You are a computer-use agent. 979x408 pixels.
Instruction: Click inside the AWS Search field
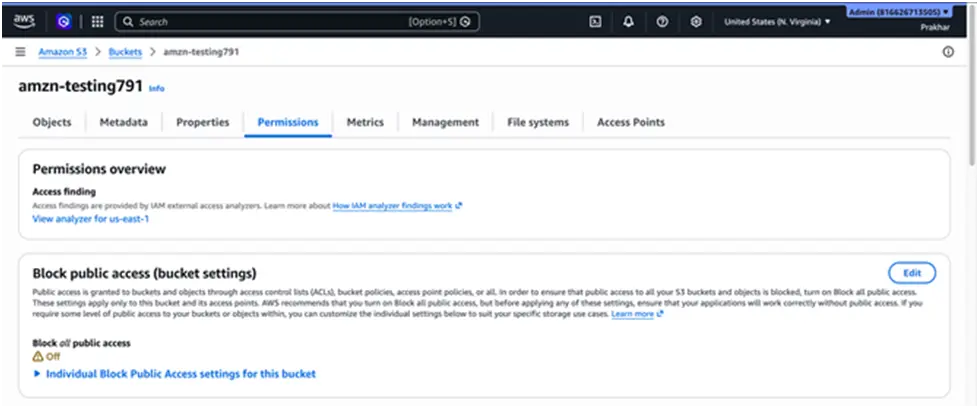coord(297,22)
